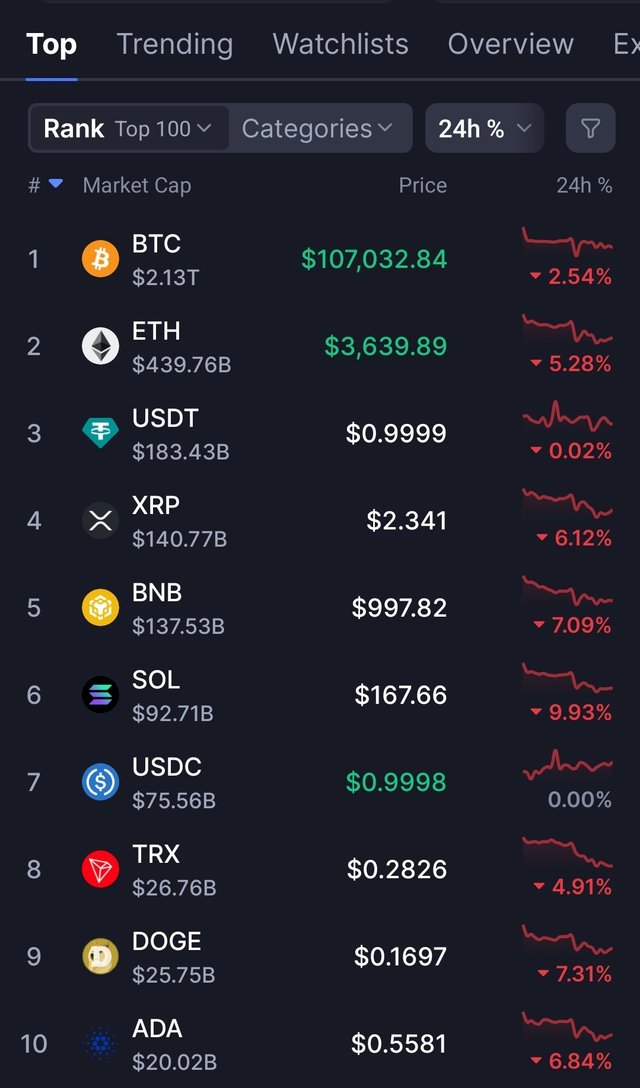Sort by Price column header

422,185
